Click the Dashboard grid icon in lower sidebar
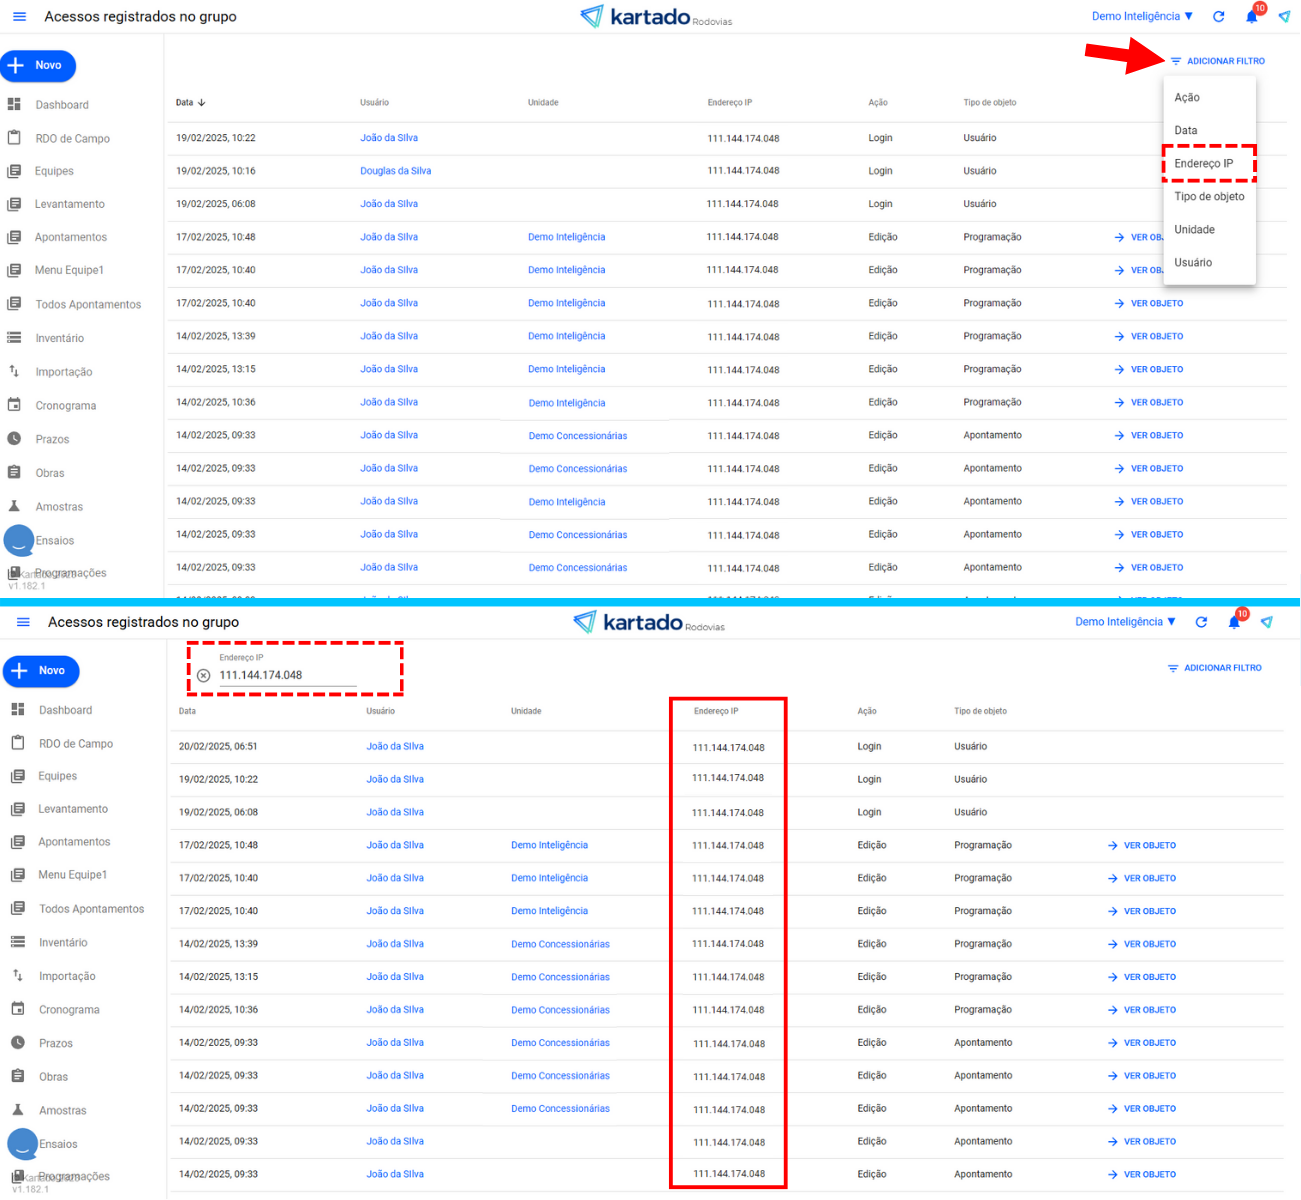 17,710
